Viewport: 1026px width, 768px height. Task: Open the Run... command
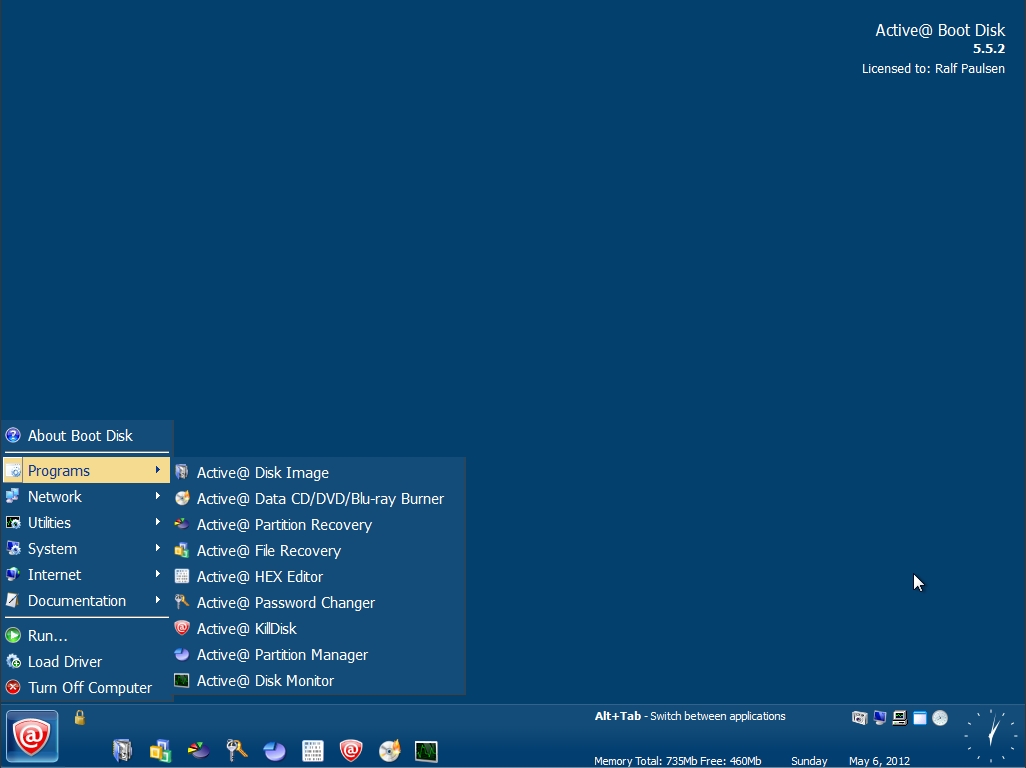click(x=46, y=635)
